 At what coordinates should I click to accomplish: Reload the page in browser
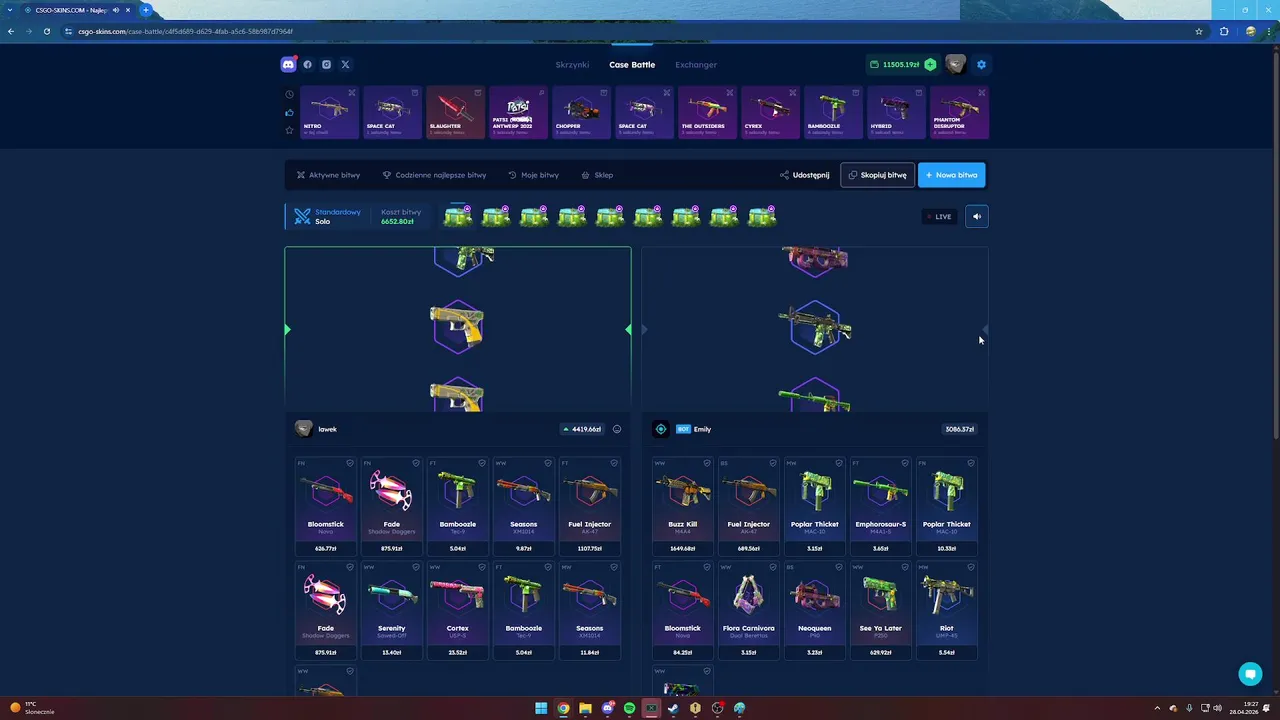pyautogui.click(x=46, y=31)
